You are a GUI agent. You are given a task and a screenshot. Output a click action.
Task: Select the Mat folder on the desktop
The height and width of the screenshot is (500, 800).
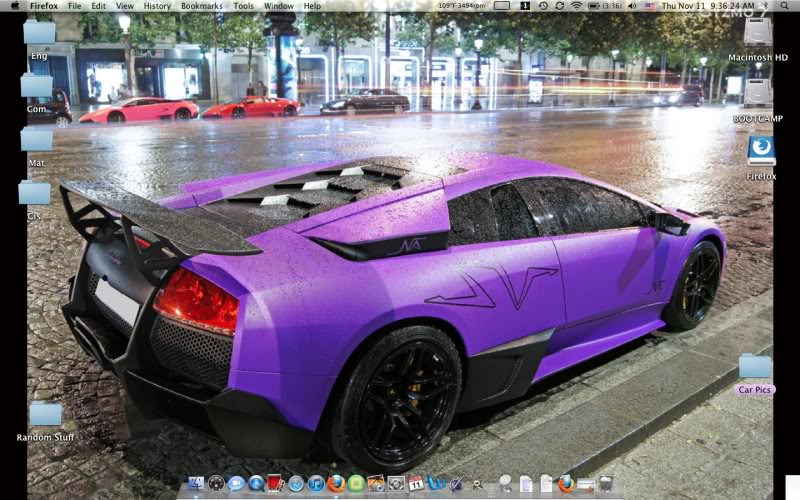click(37, 139)
